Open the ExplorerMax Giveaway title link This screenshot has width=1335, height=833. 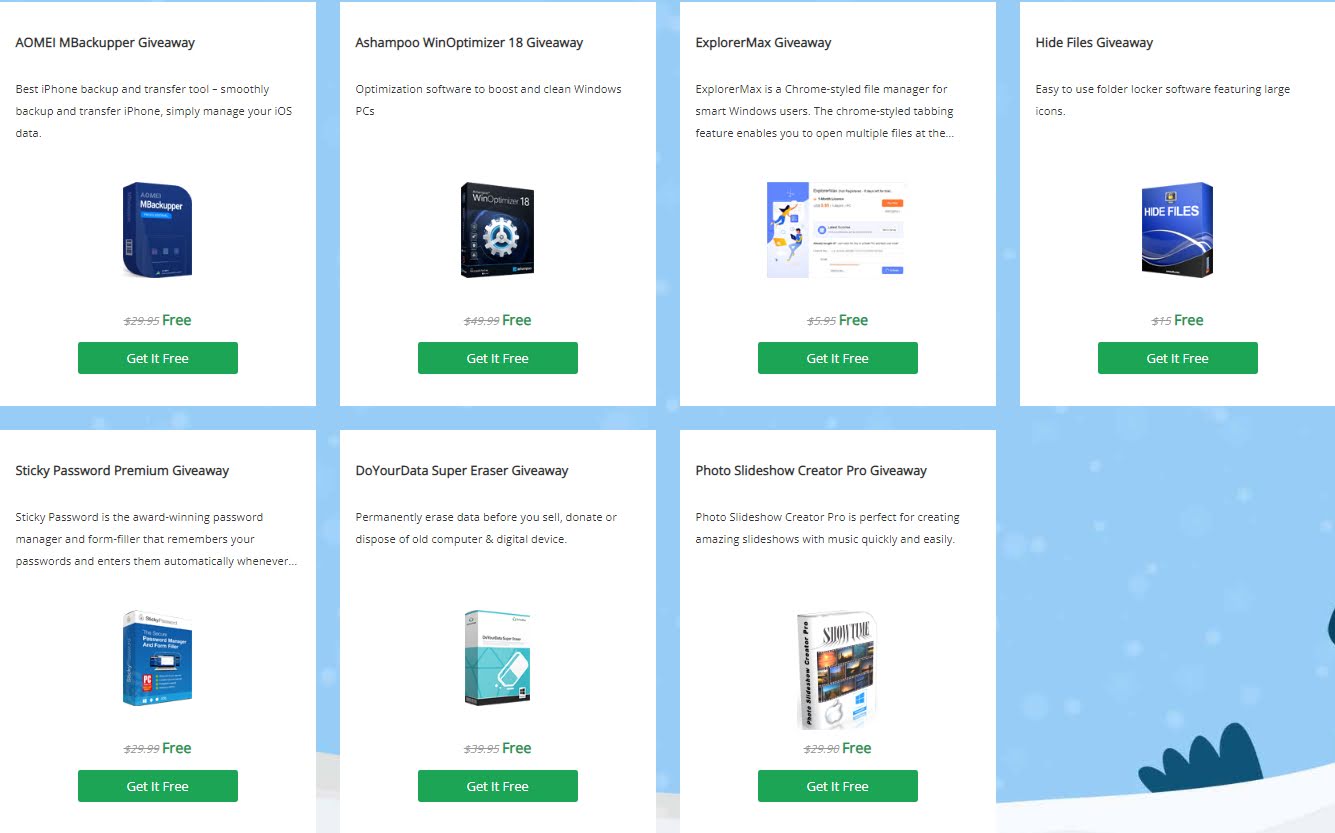[763, 43]
